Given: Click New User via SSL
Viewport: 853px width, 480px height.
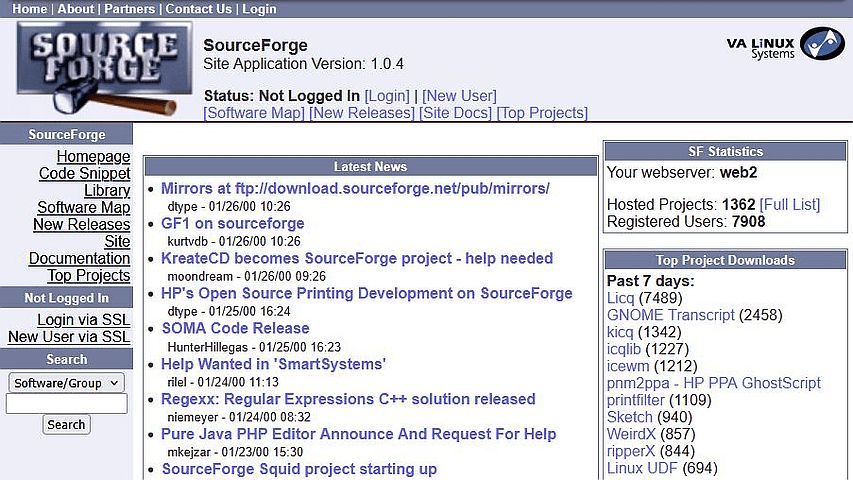Looking at the screenshot, I should coord(69,337).
